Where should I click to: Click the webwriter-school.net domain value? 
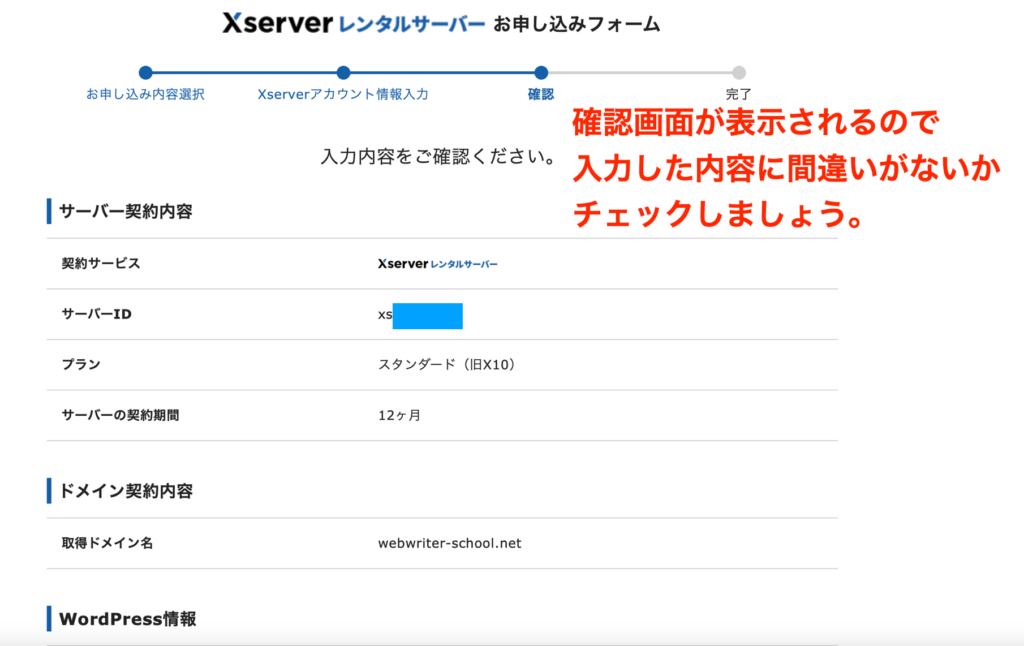pos(450,543)
